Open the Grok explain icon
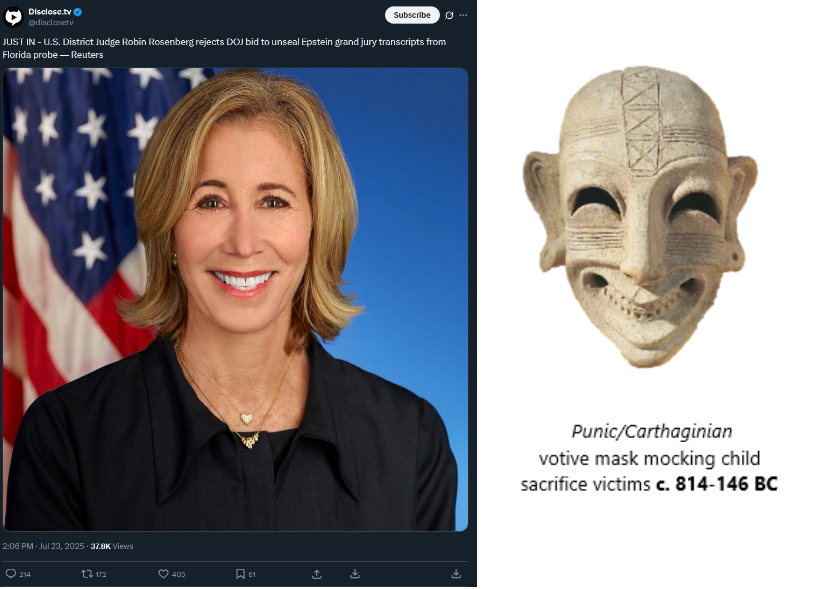This screenshot has width=815, height=589. click(449, 15)
